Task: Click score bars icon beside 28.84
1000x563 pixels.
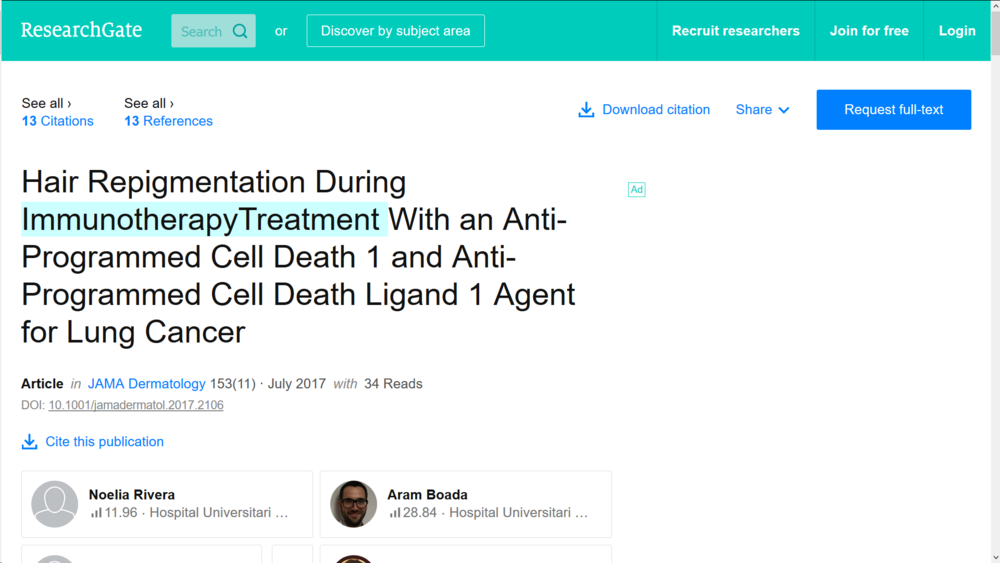Action: tap(395, 513)
